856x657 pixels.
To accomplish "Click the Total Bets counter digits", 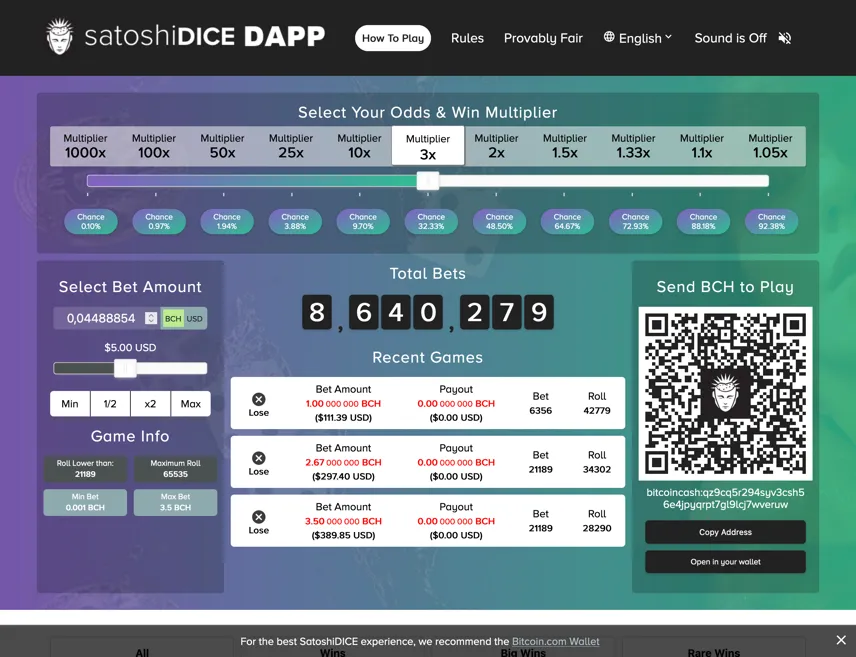I will 428,312.
